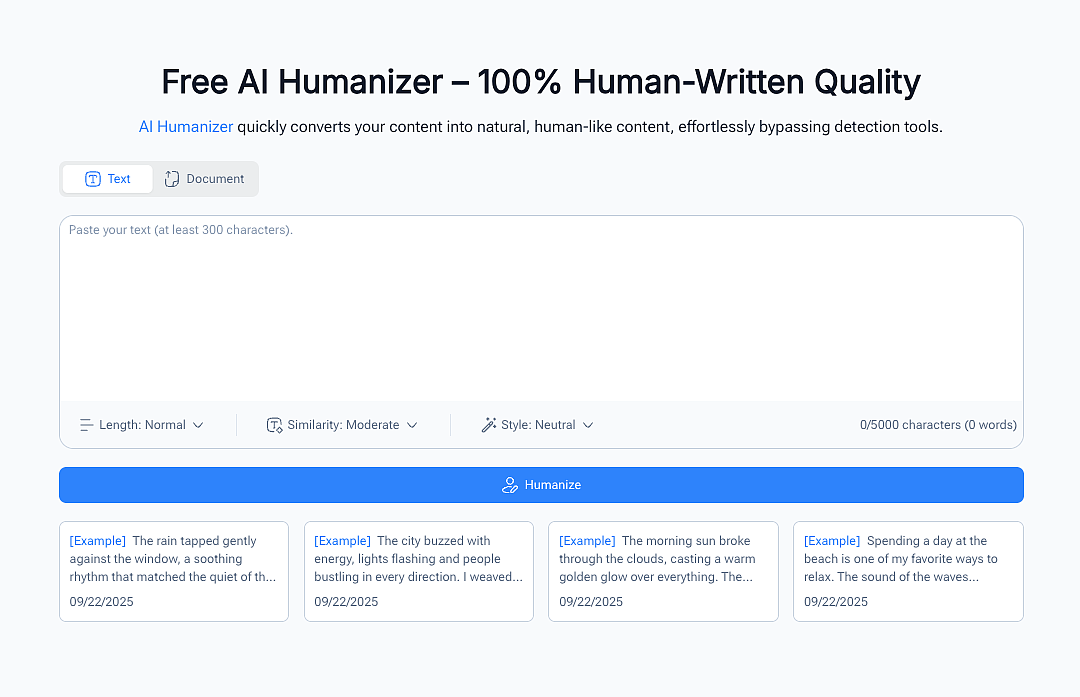Viewport: 1080px width, 697px height.
Task: Click the Humanize button's person icon
Action: click(x=510, y=485)
